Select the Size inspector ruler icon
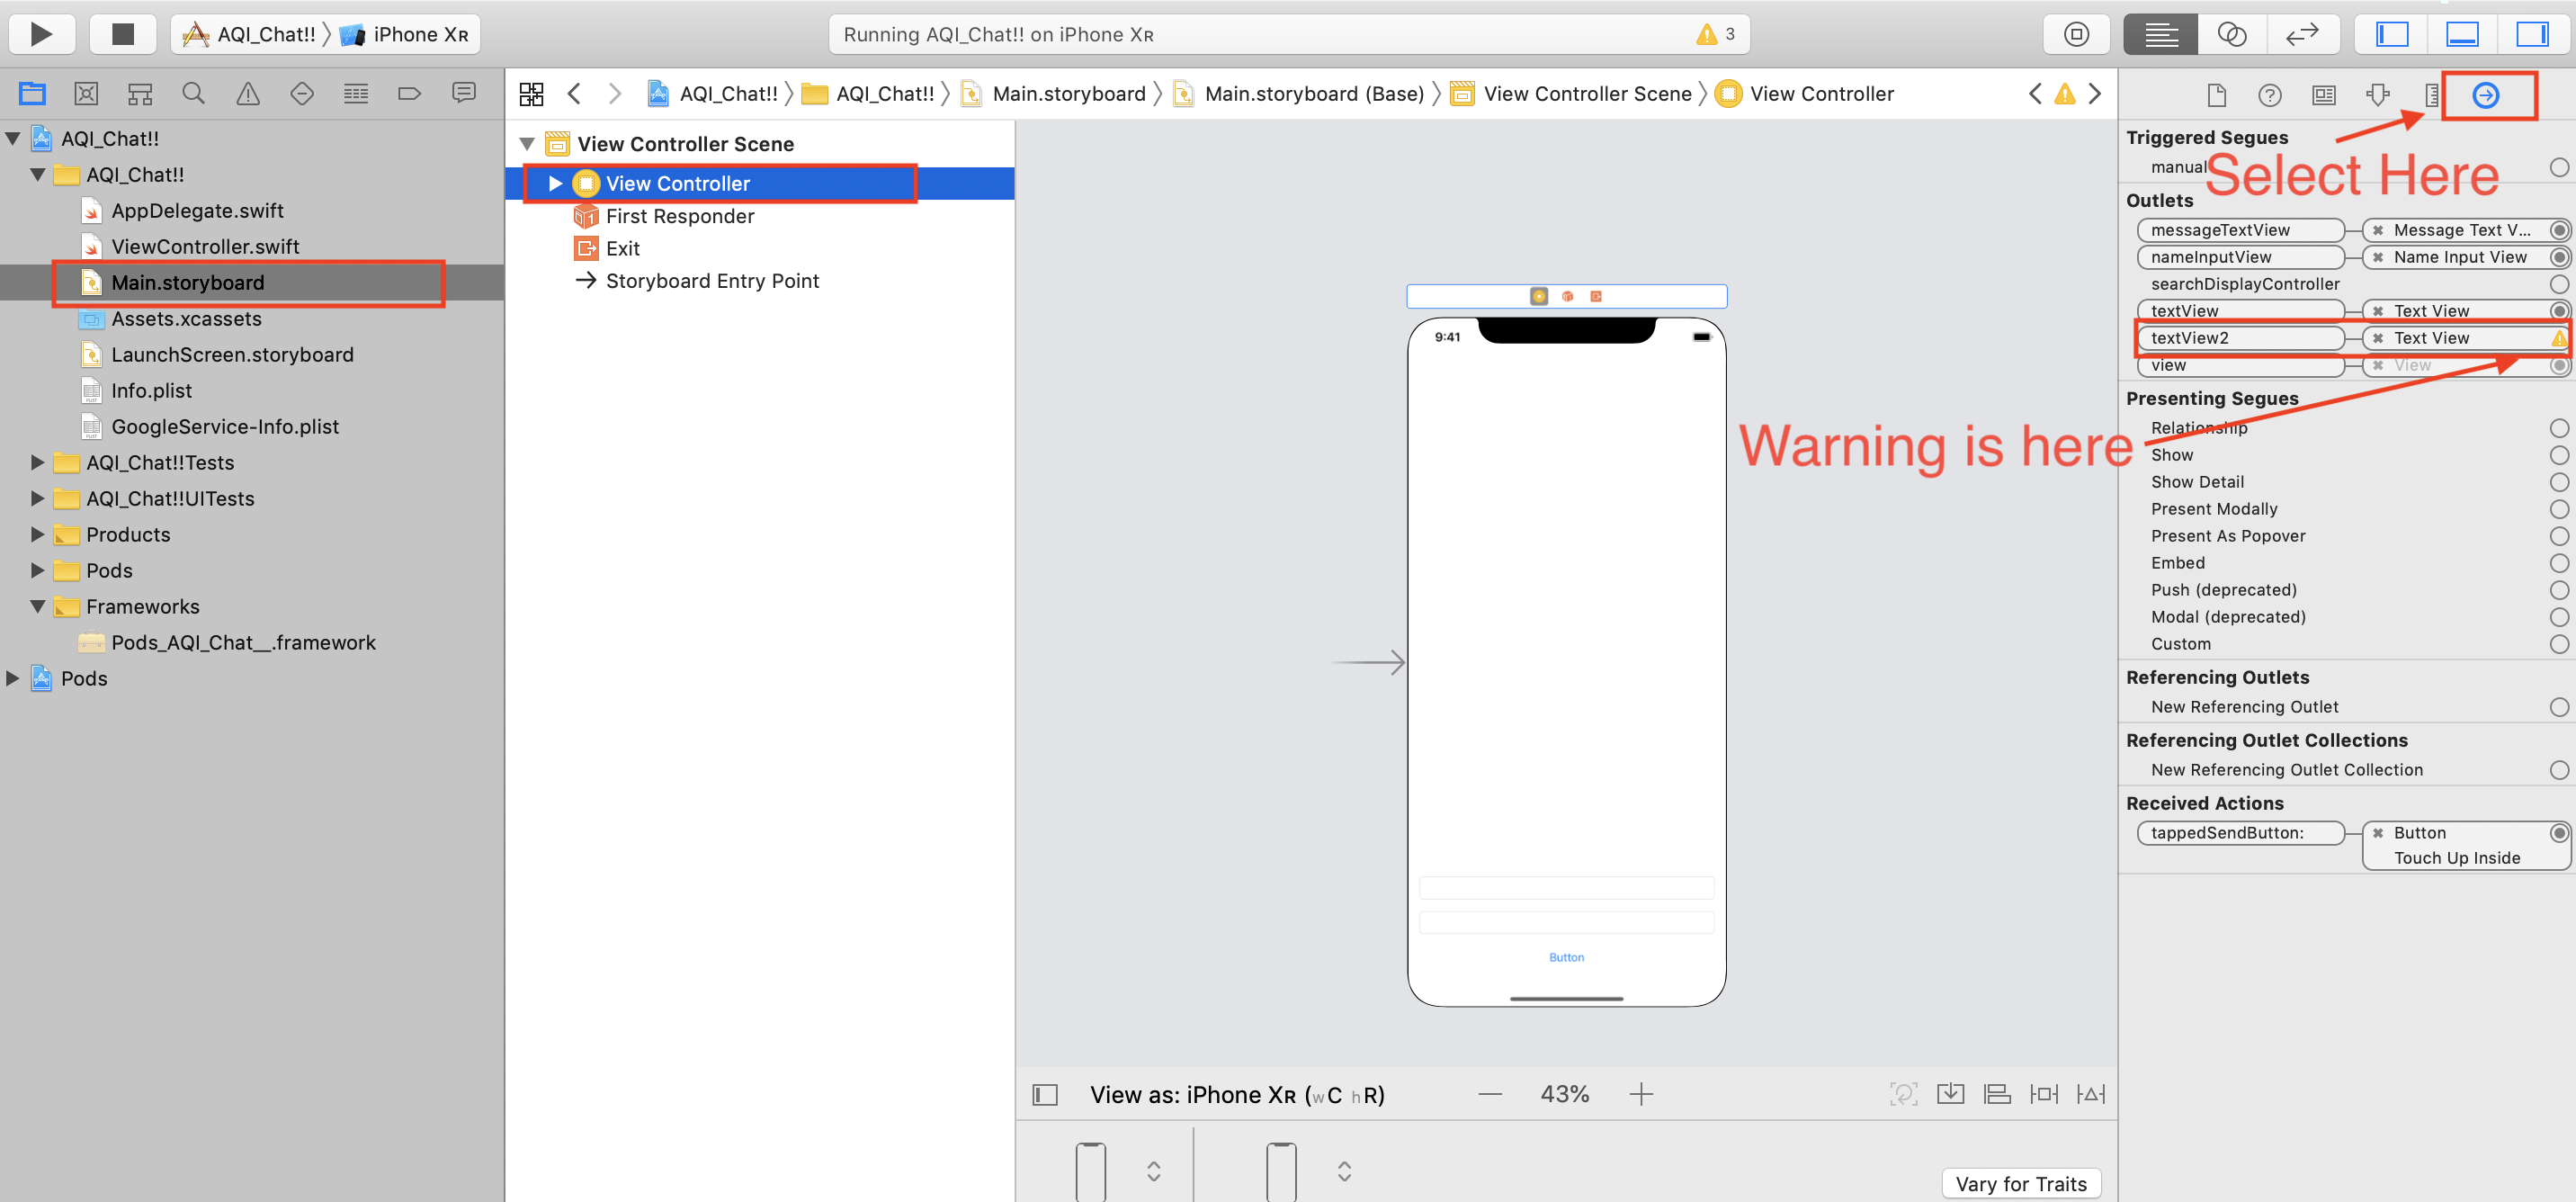 (x=2432, y=95)
